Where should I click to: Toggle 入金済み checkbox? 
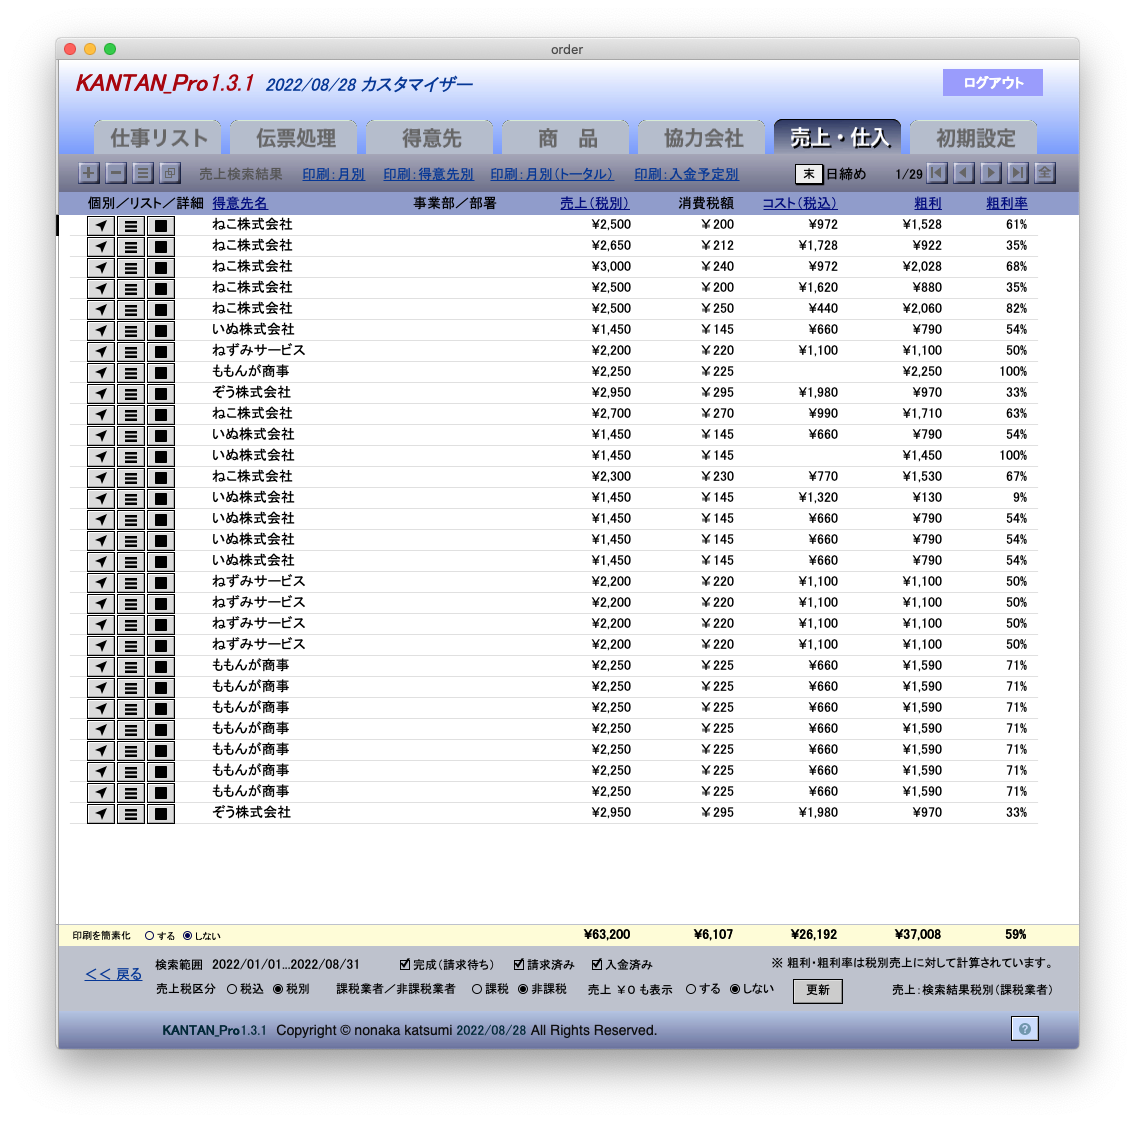click(596, 964)
